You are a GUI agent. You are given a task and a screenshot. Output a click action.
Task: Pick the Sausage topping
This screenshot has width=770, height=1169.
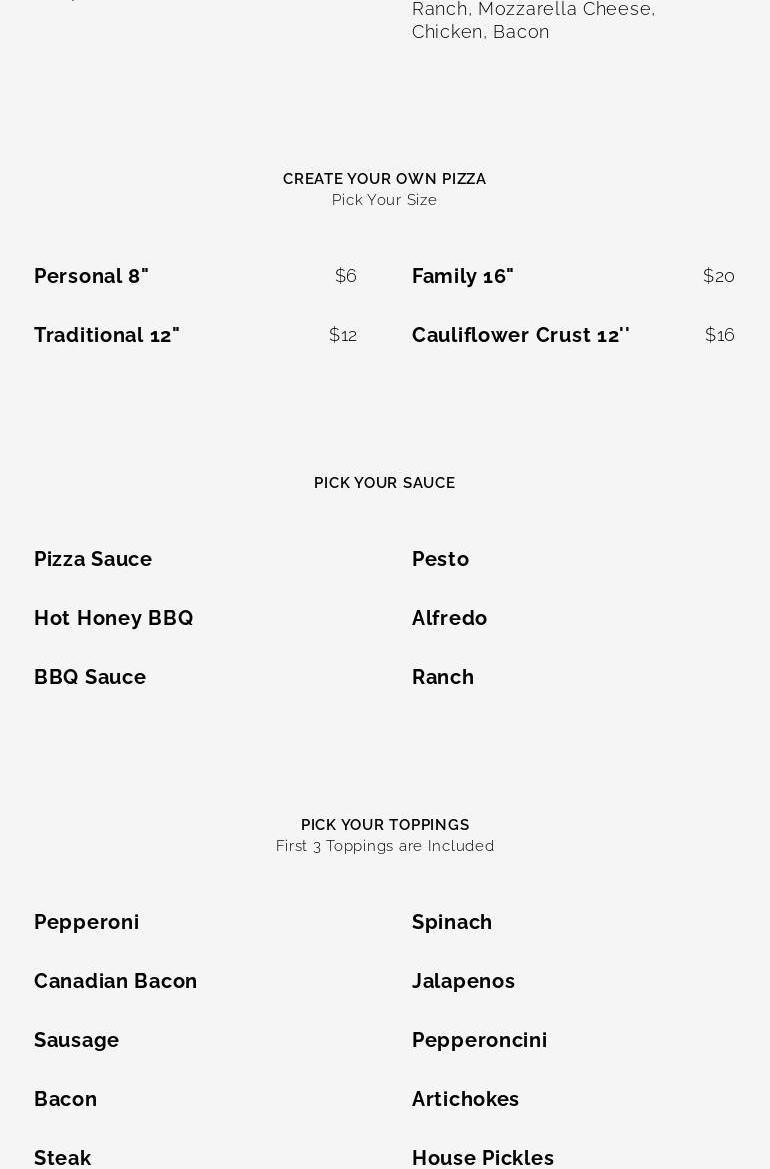click(x=76, y=1040)
